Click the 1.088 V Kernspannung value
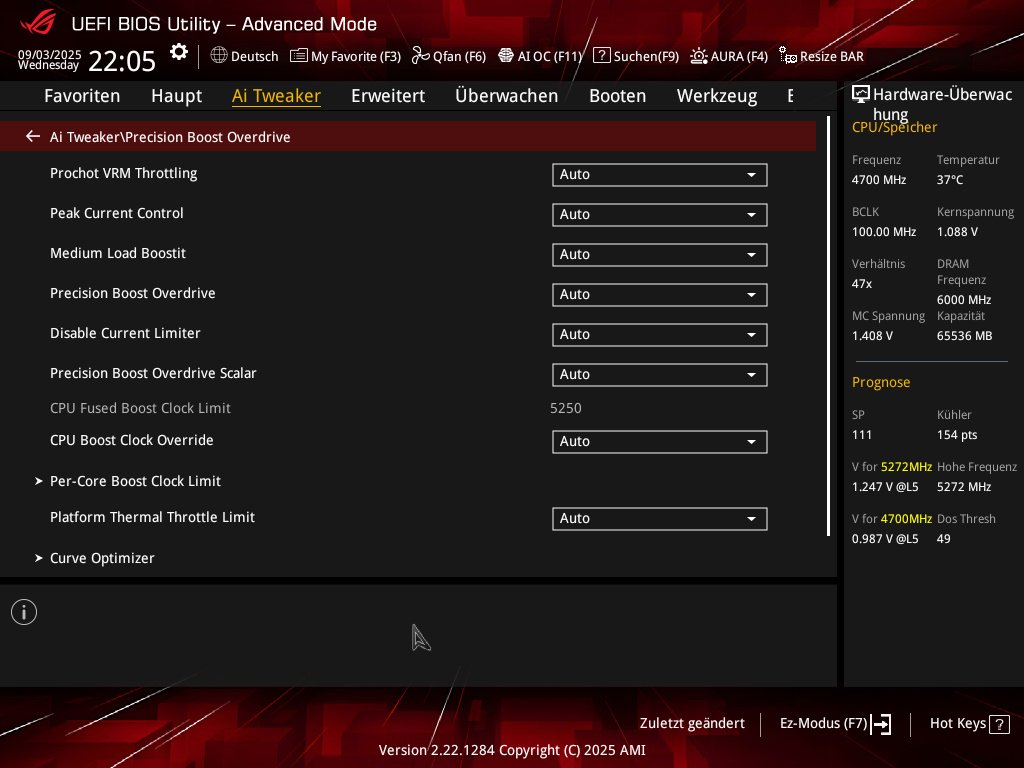This screenshot has width=1024, height=768. (957, 232)
